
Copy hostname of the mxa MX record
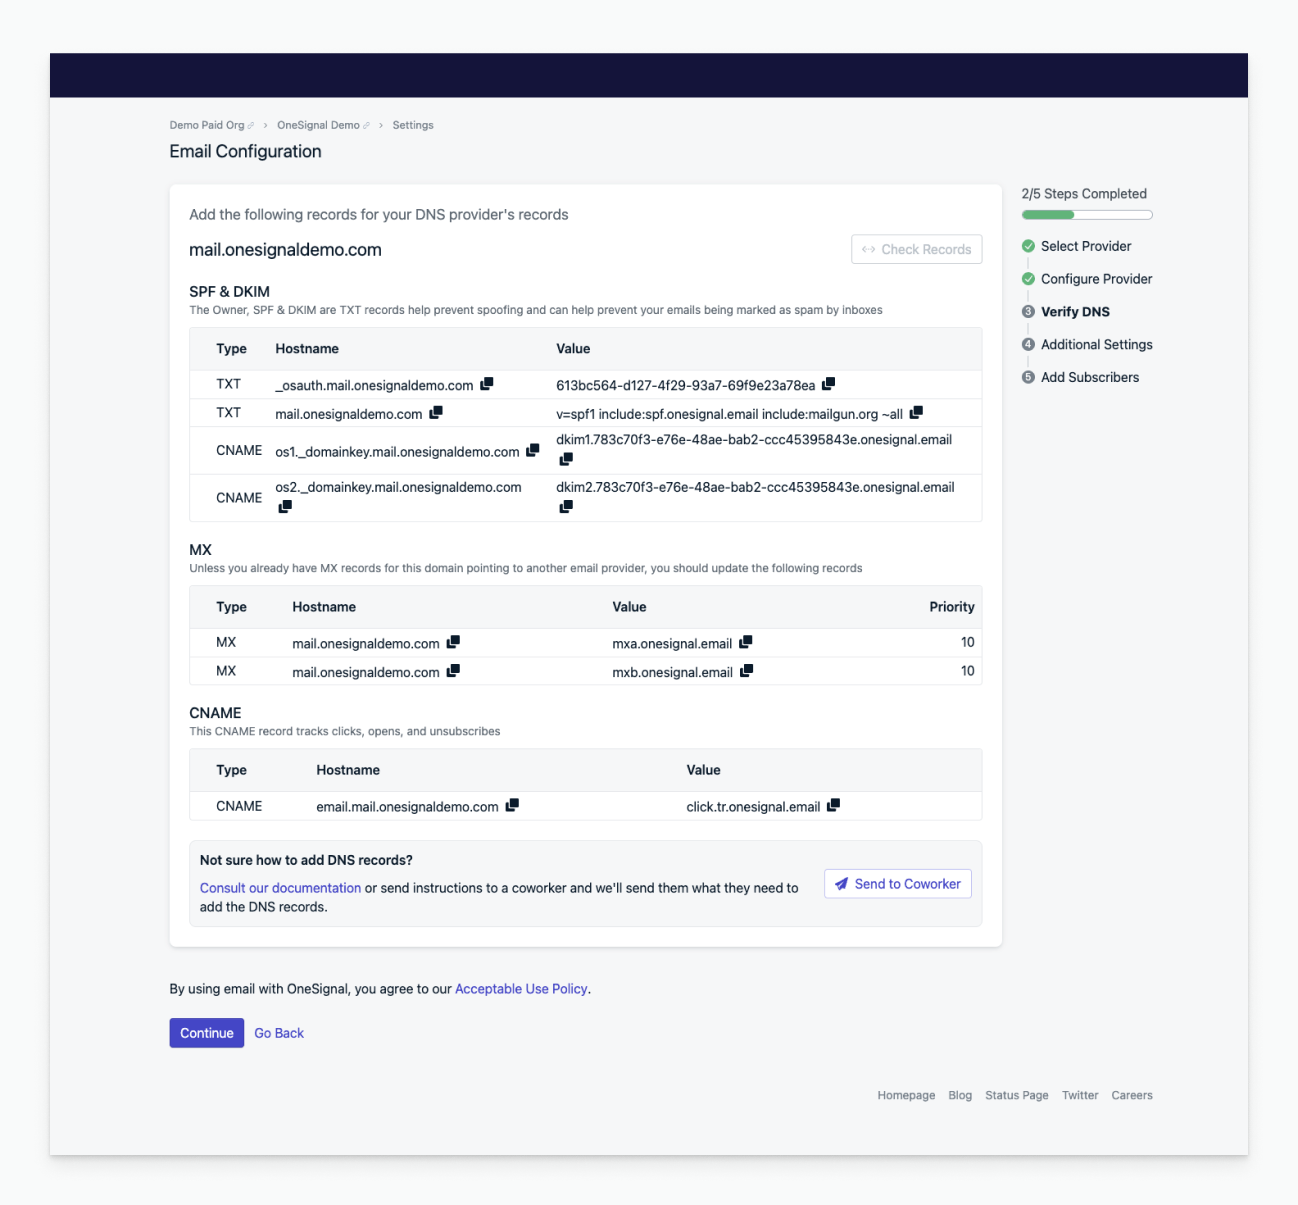(x=453, y=642)
